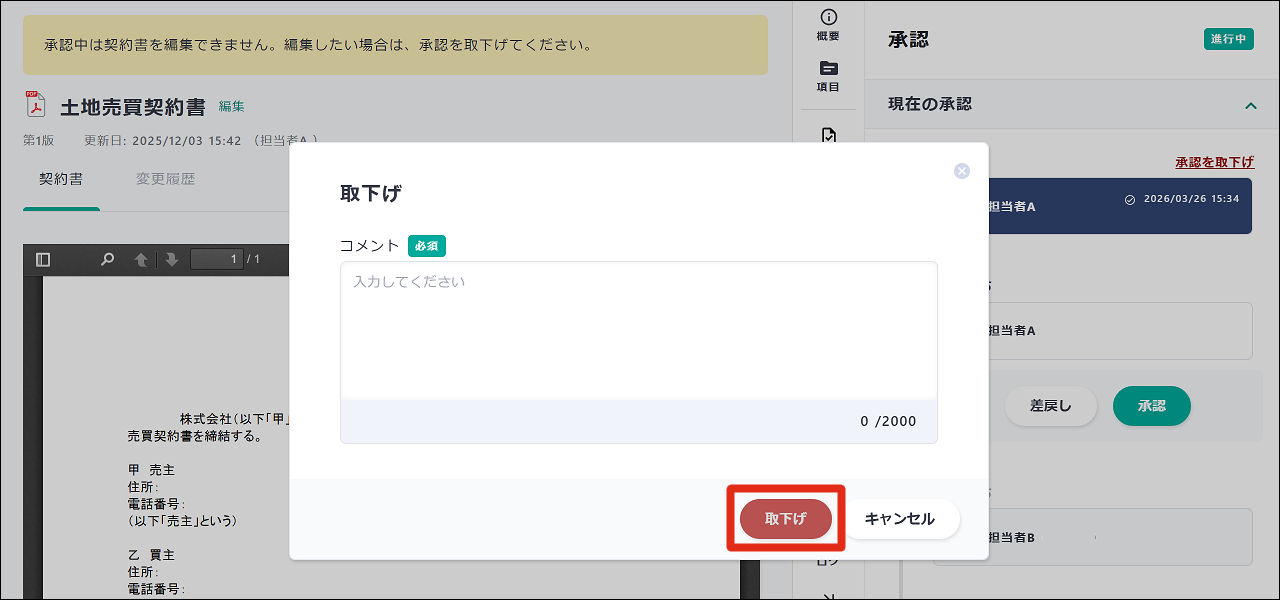Image resolution: width=1280 pixels, height=600 pixels.
Task: Switch to the 変更履歴 tab
Action: (x=165, y=180)
